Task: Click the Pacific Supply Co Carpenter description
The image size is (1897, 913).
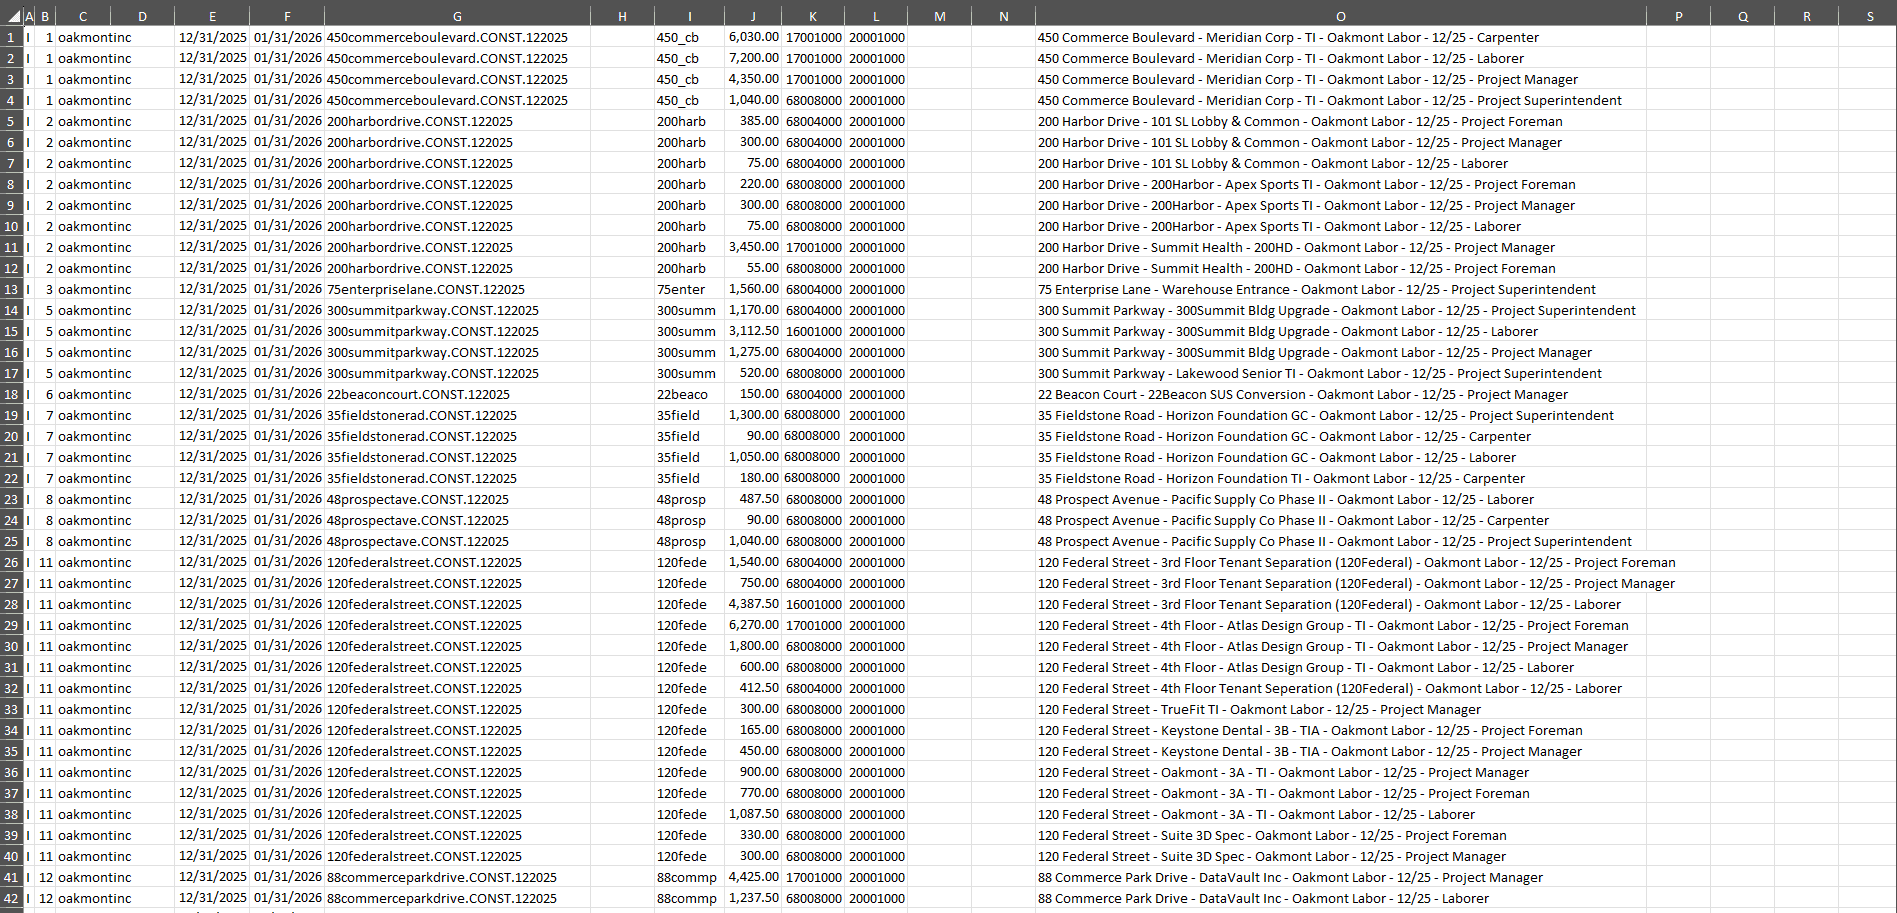Action: coord(1340,520)
